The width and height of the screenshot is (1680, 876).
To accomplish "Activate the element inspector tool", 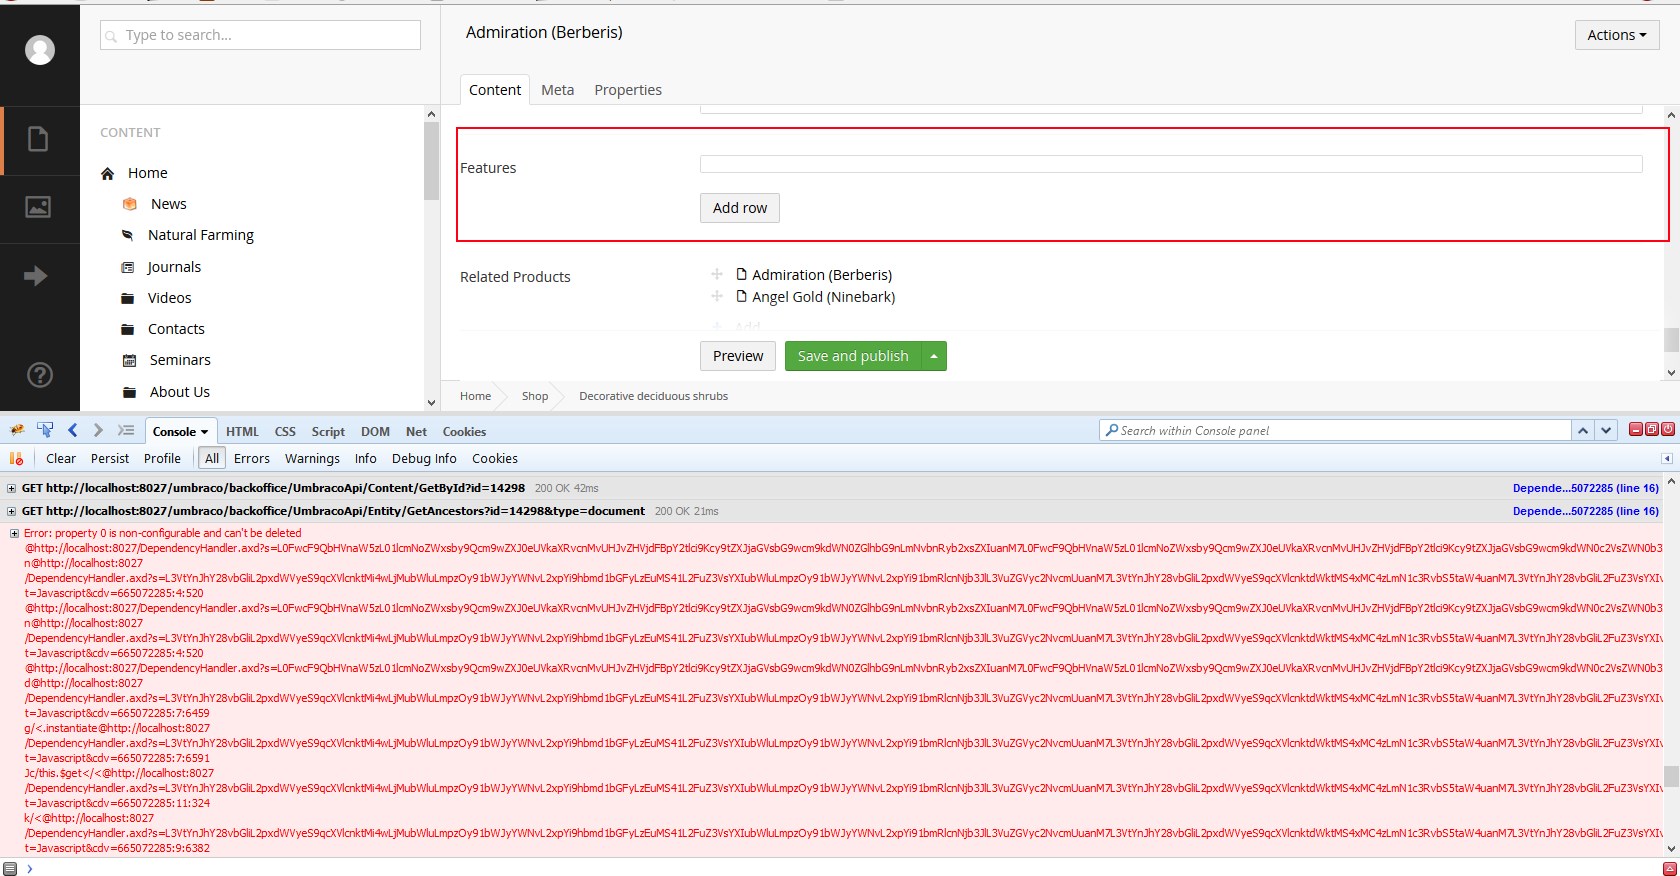I will [x=45, y=430].
